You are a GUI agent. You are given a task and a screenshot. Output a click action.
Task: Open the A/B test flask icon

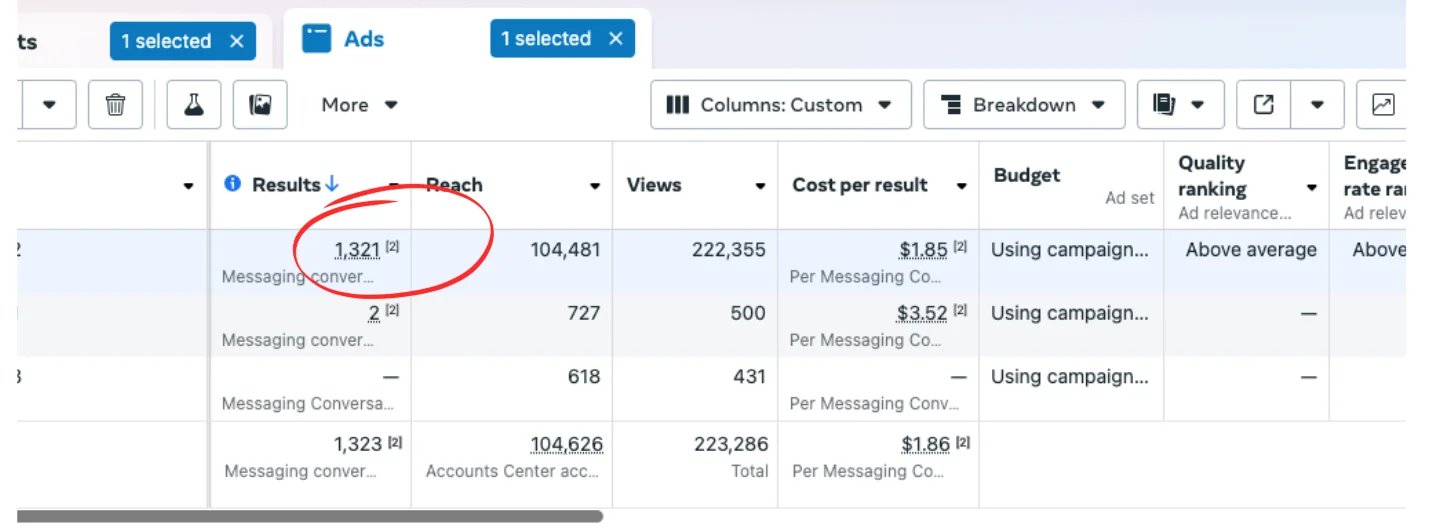point(194,104)
